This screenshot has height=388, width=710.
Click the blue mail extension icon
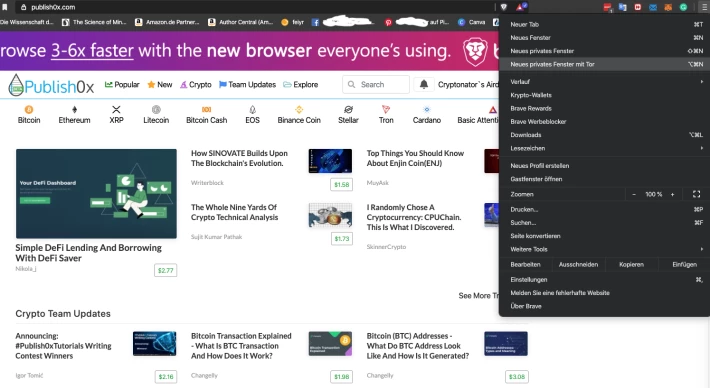pos(652,7)
